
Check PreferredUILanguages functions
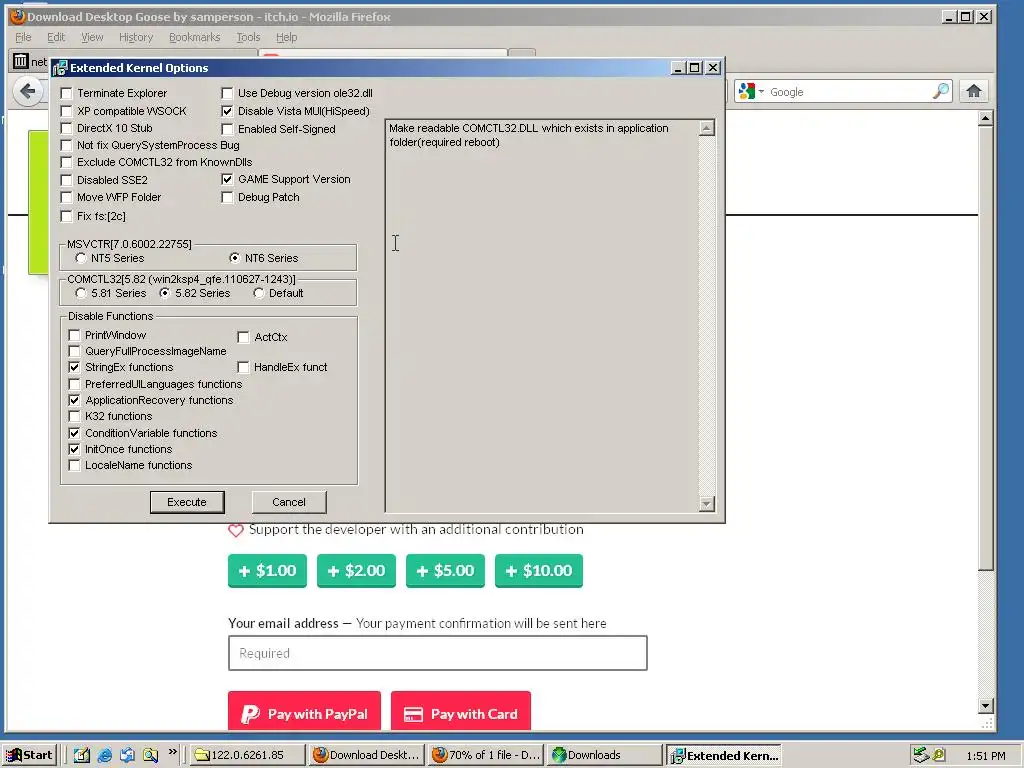tap(74, 384)
